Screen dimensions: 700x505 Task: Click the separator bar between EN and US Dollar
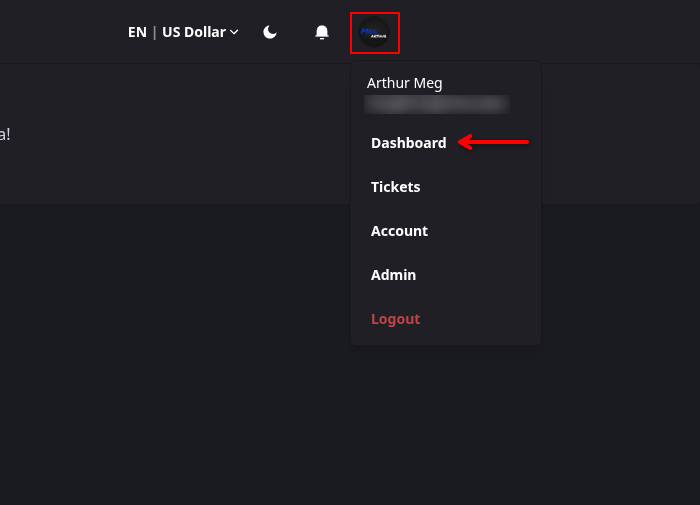tap(154, 32)
